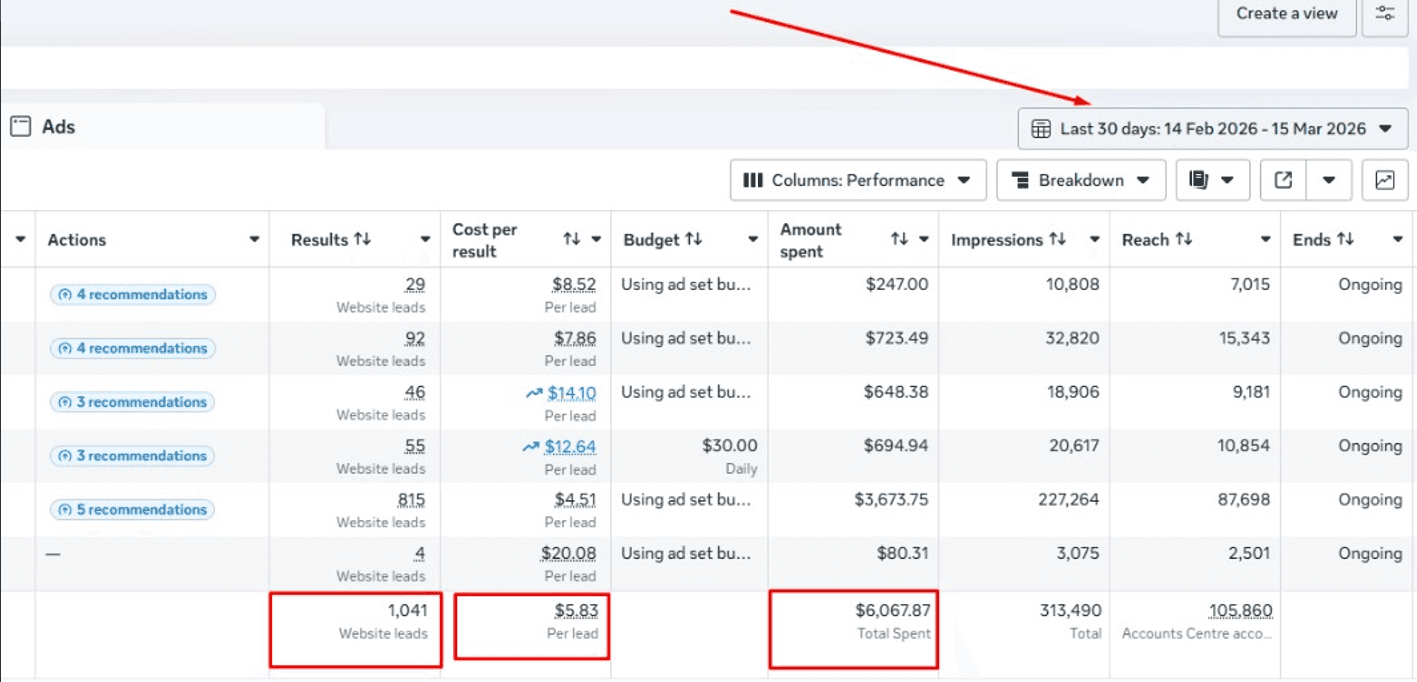The width and height of the screenshot is (1417, 682).
Task: Click the 10,808 impressions value
Action: click(x=1074, y=285)
